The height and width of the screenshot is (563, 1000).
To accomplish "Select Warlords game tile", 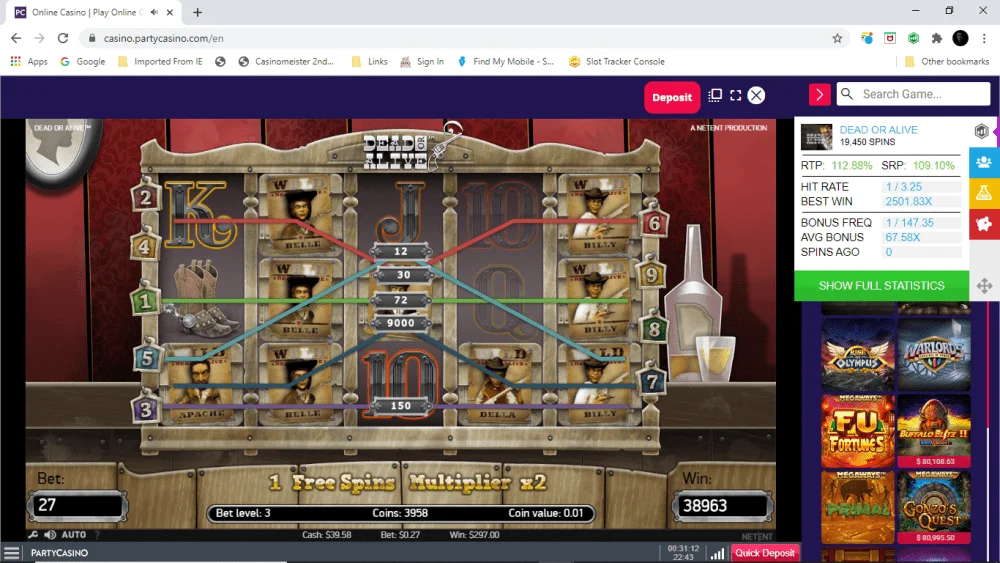I will 934,355.
